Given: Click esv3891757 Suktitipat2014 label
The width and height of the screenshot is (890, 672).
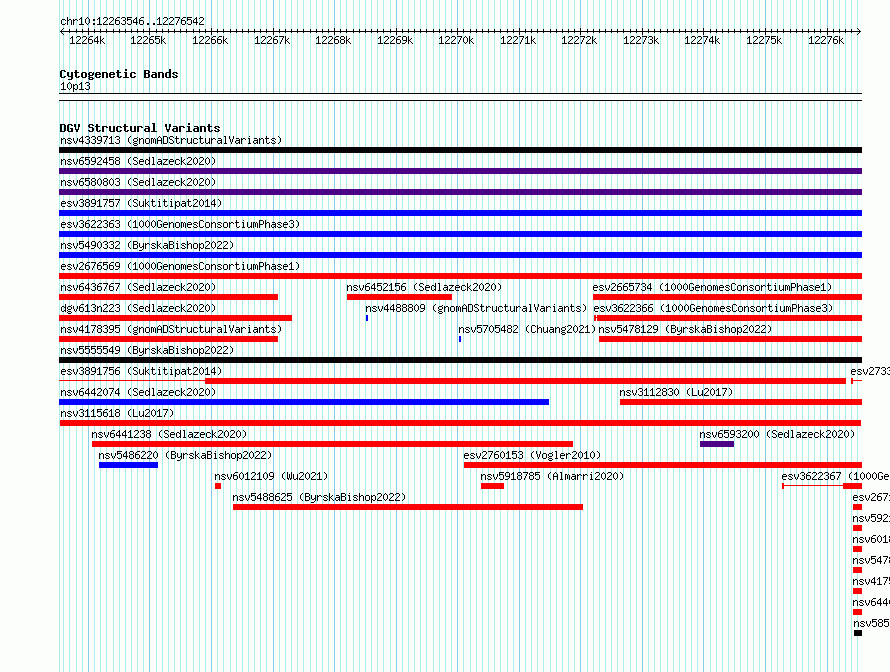Looking at the screenshot, I should tap(141, 203).
